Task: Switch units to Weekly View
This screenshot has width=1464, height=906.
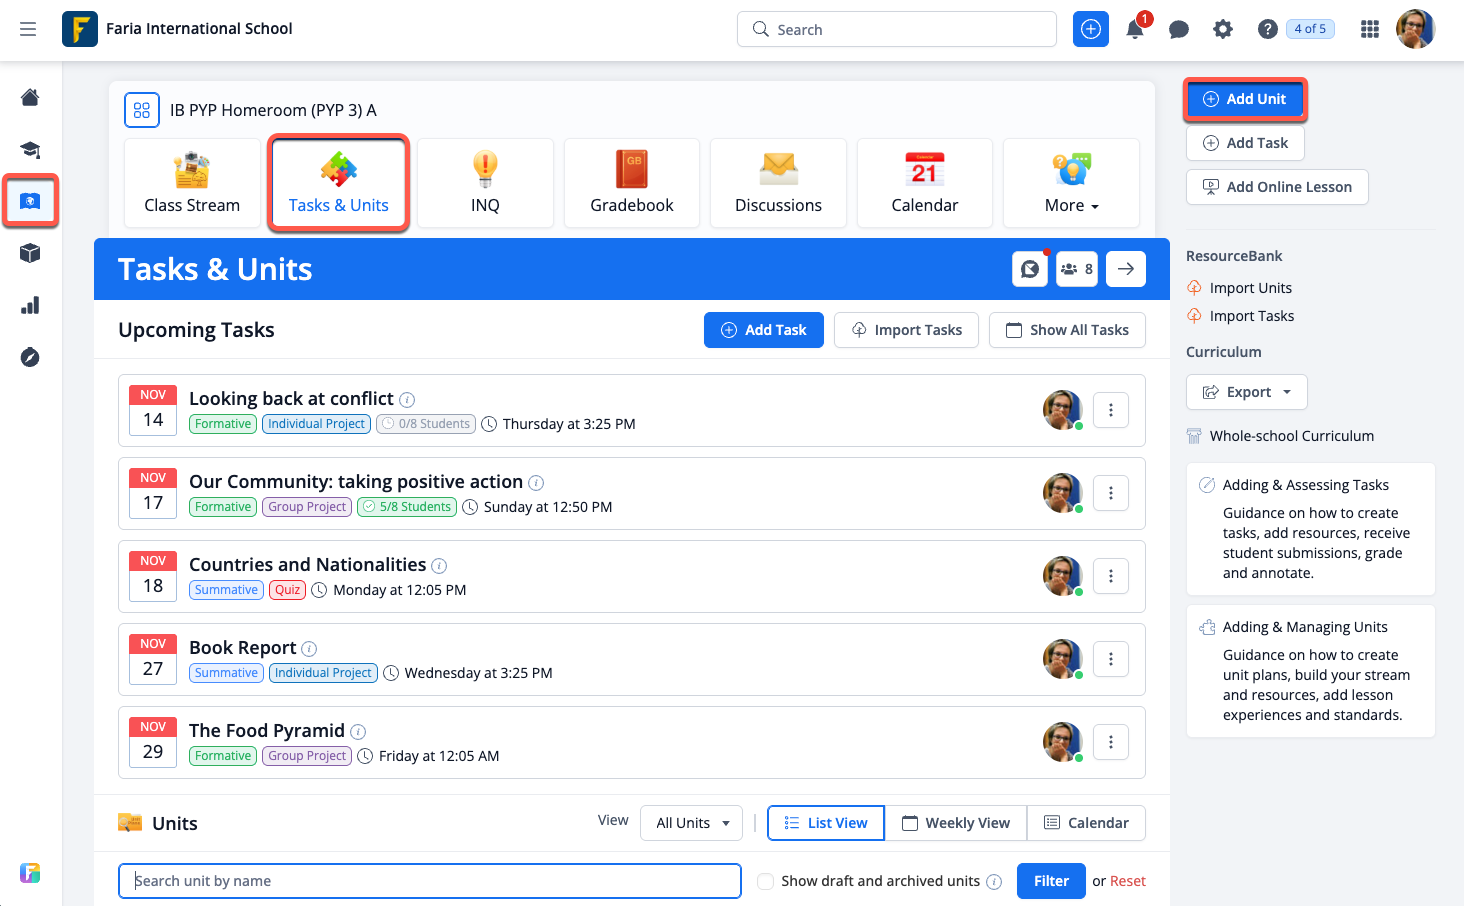Action: point(956,823)
